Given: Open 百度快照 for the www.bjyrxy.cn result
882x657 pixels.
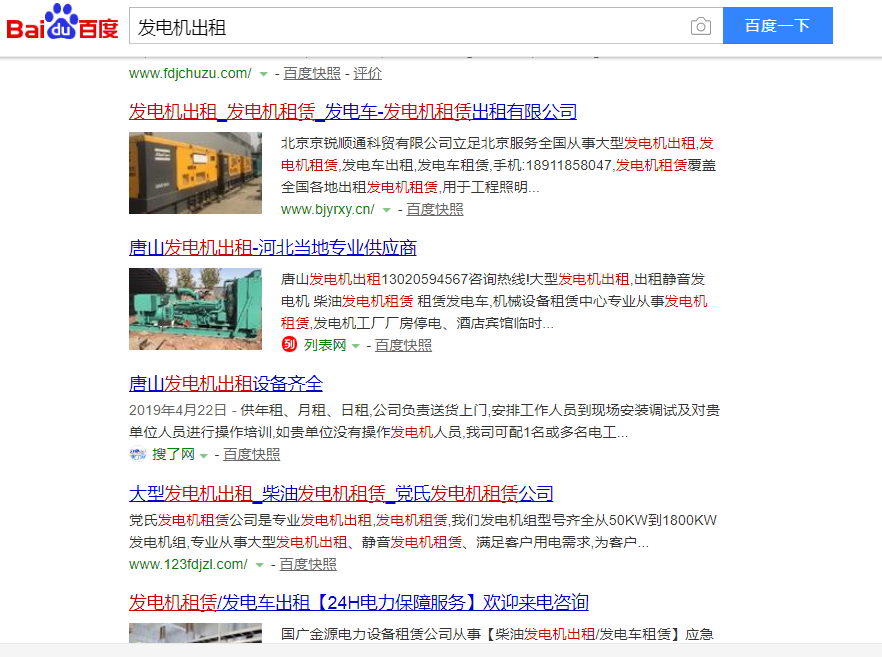Looking at the screenshot, I should tap(434, 209).
